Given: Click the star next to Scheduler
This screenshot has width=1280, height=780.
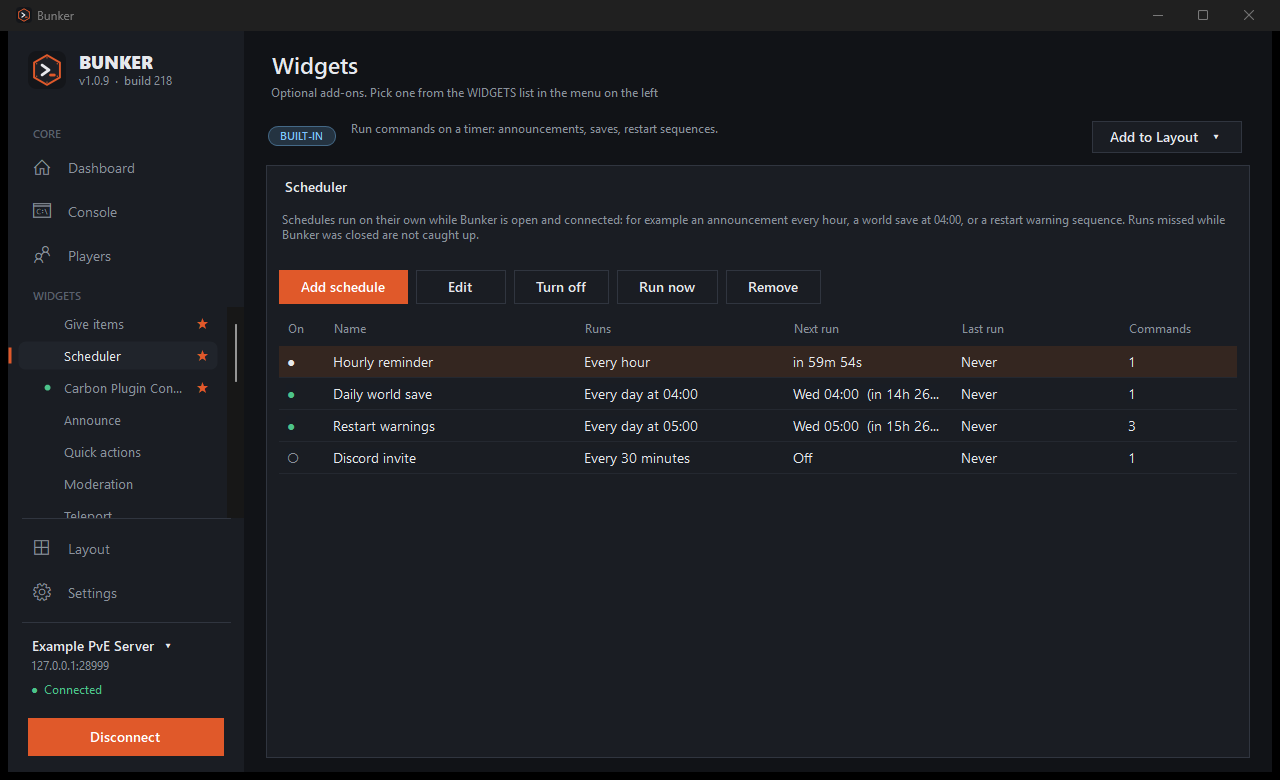Looking at the screenshot, I should [202, 356].
